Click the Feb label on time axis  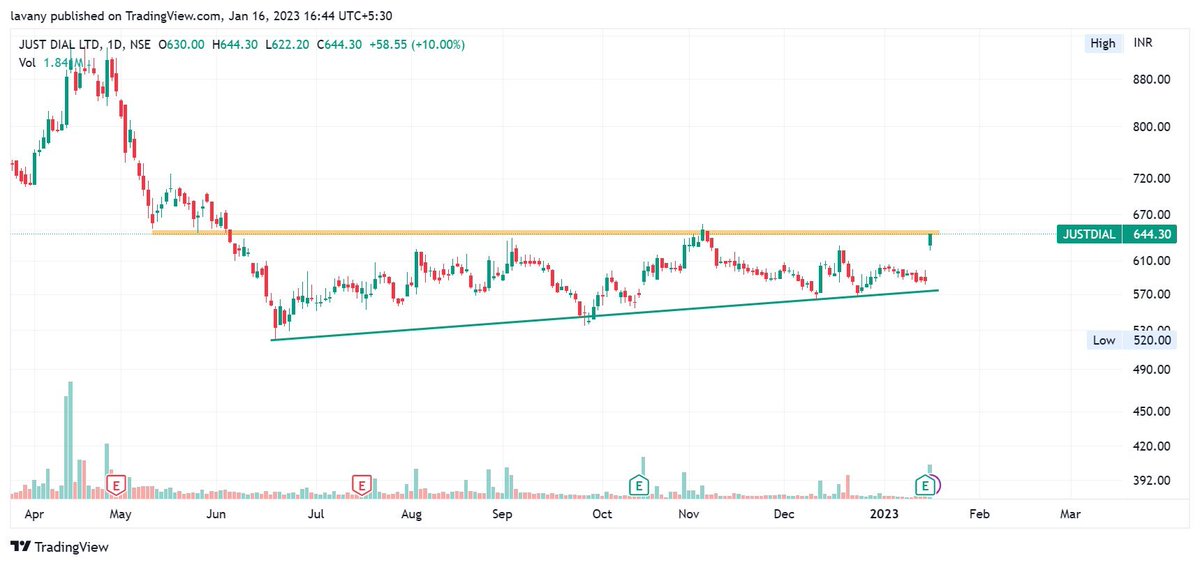(979, 513)
